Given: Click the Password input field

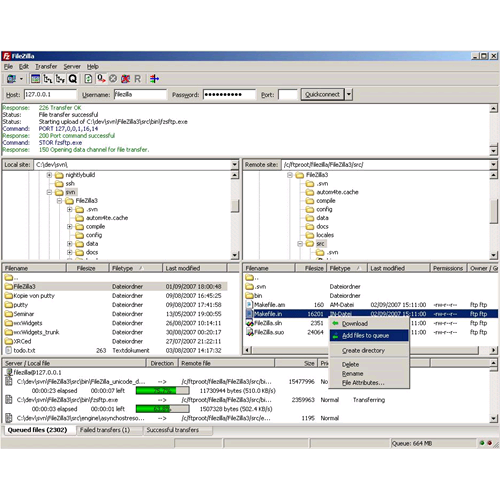Looking at the screenshot, I should click(229, 95).
